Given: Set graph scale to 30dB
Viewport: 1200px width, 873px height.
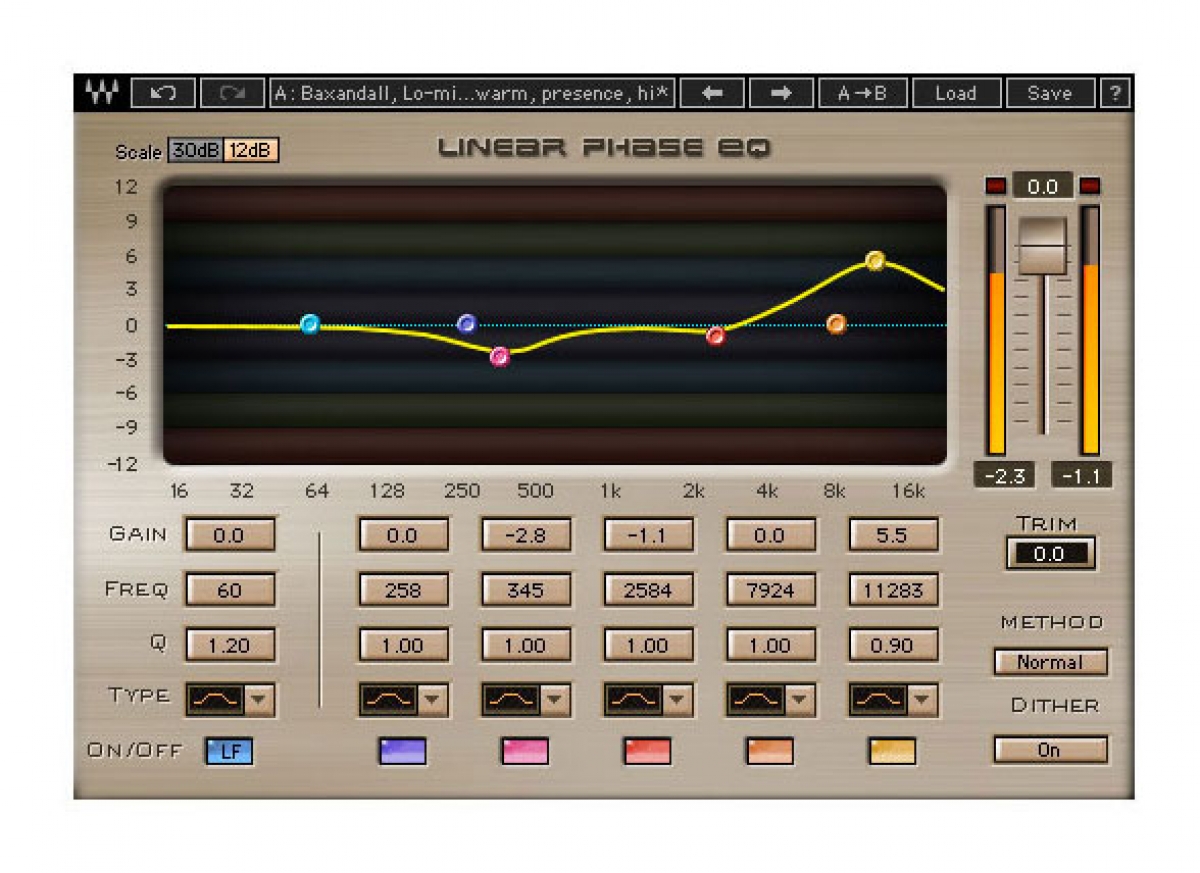Looking at the screenshot, I should pos(194,151).
